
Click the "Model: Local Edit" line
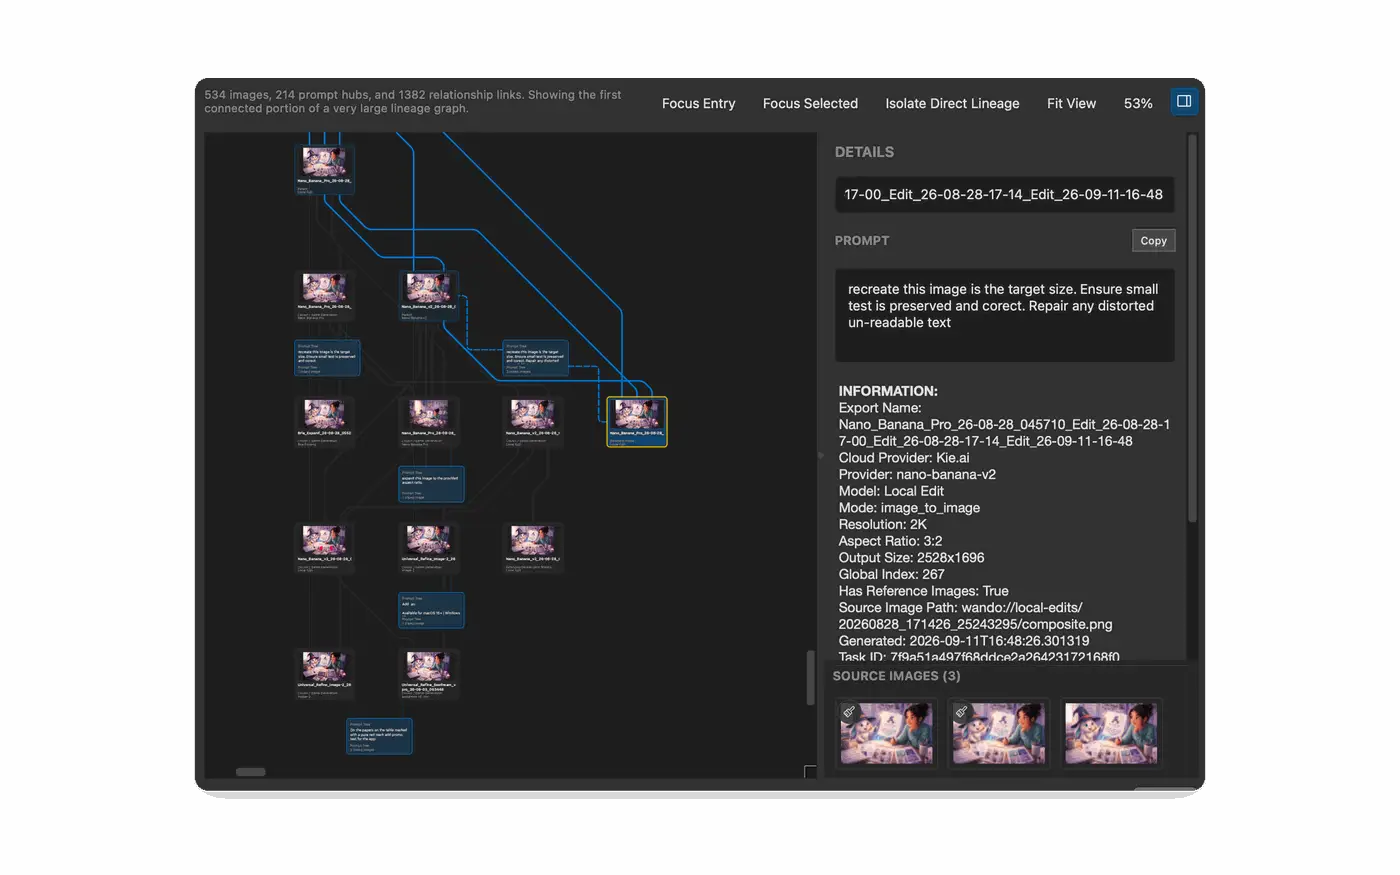[891, 491]
